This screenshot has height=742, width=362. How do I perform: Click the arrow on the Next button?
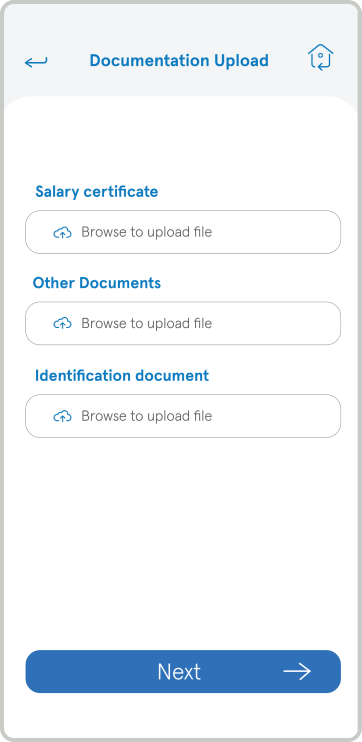coord(297,671)
